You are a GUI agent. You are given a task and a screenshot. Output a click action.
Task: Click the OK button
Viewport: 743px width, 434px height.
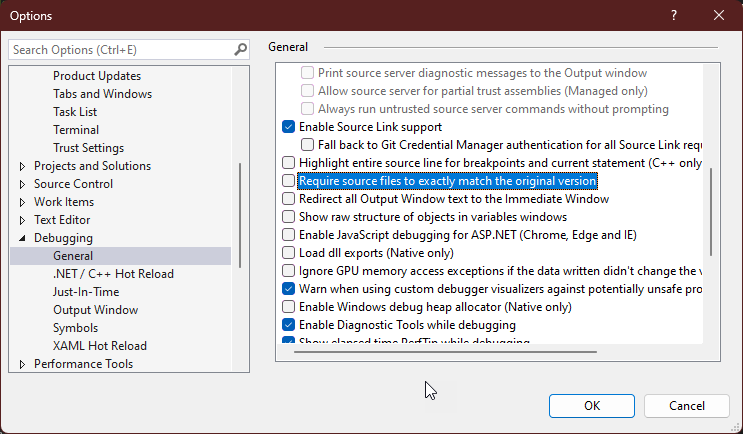point(592,406)
